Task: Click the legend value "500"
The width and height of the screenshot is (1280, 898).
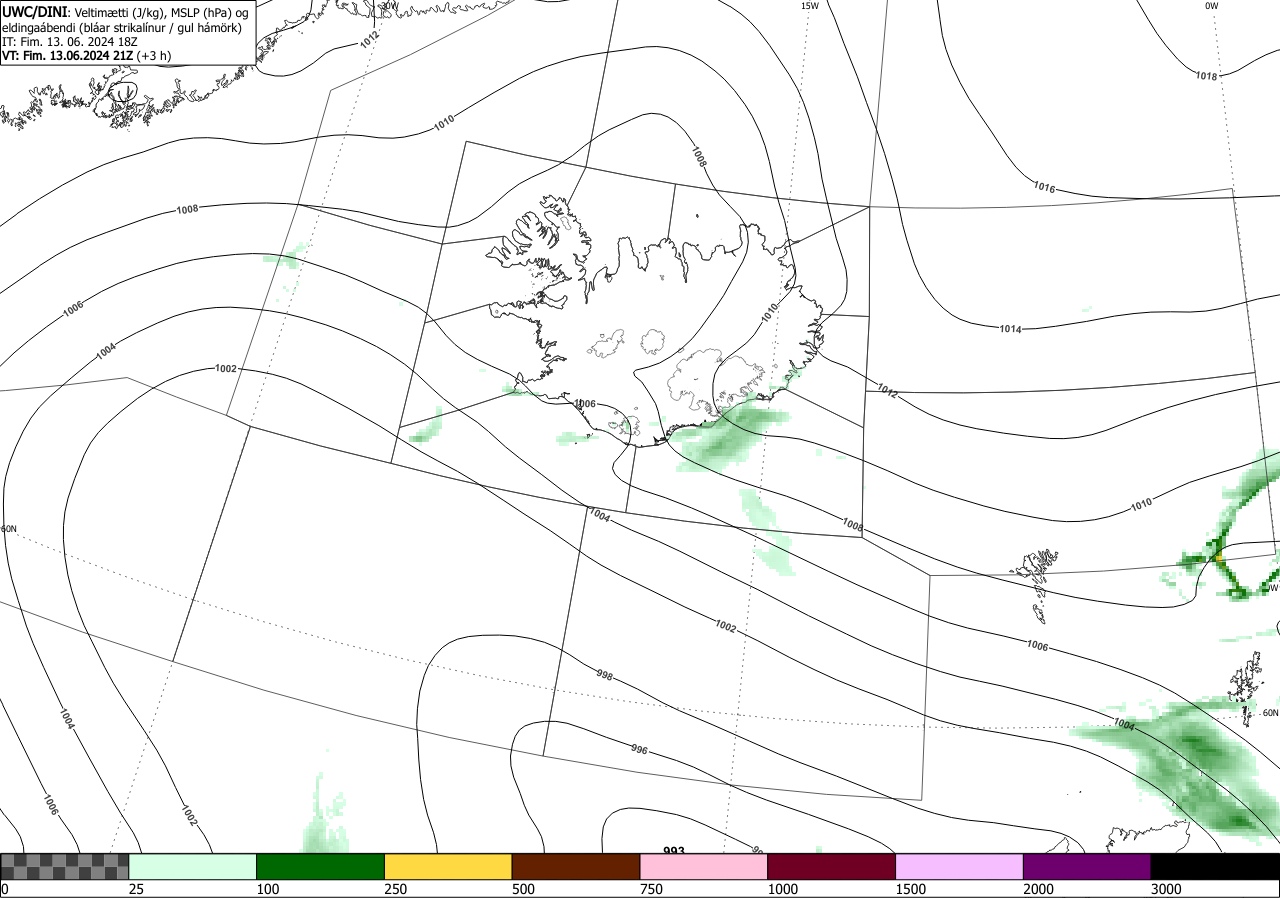Action: click(x=523, y=889)
